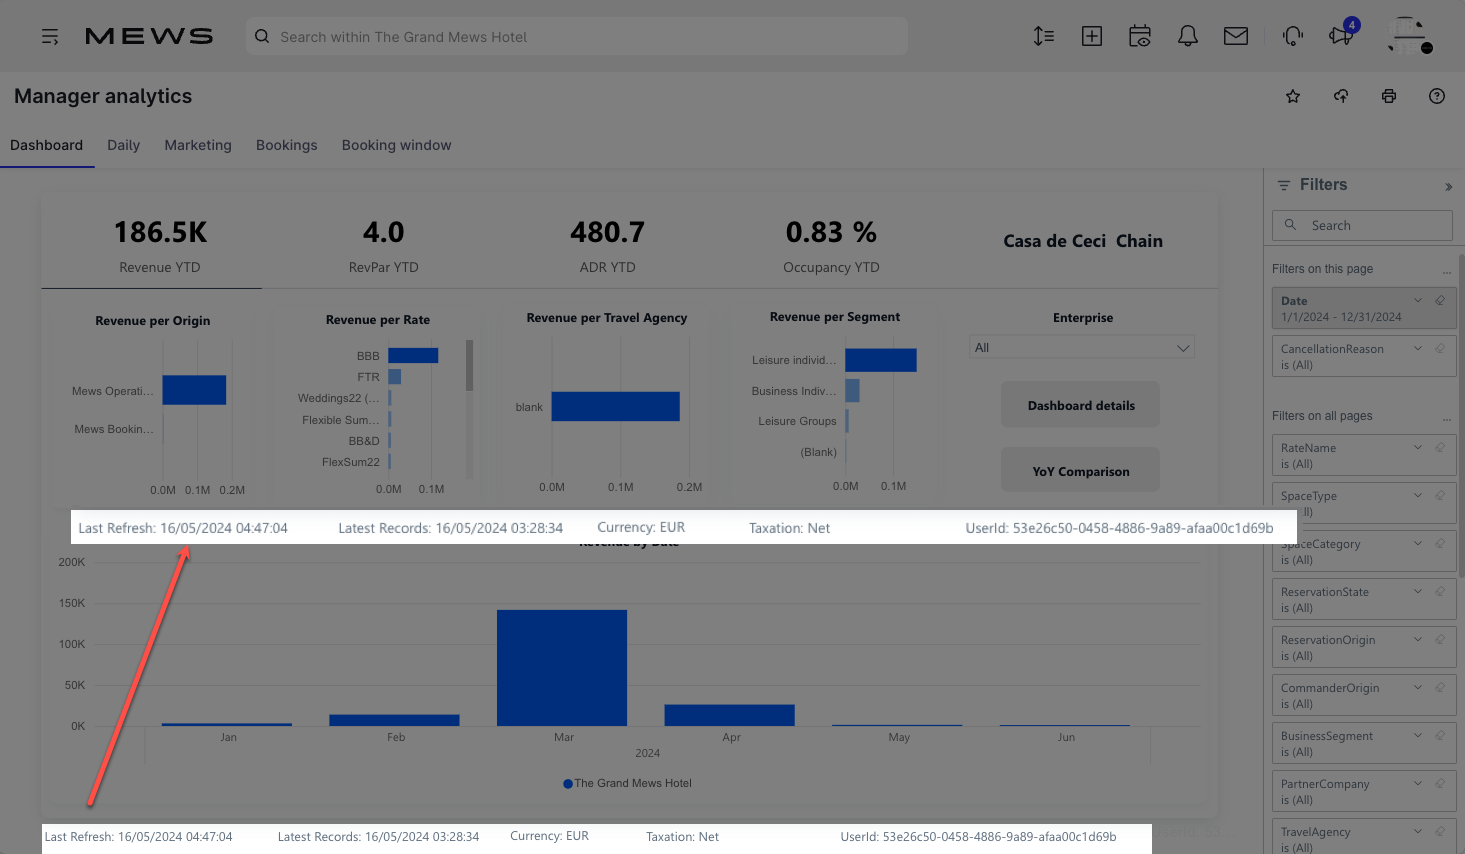Viewport: 1465px width, 854px height.
Task: Click the Casa de Ceci Chain title
Action: [1083, 241]
